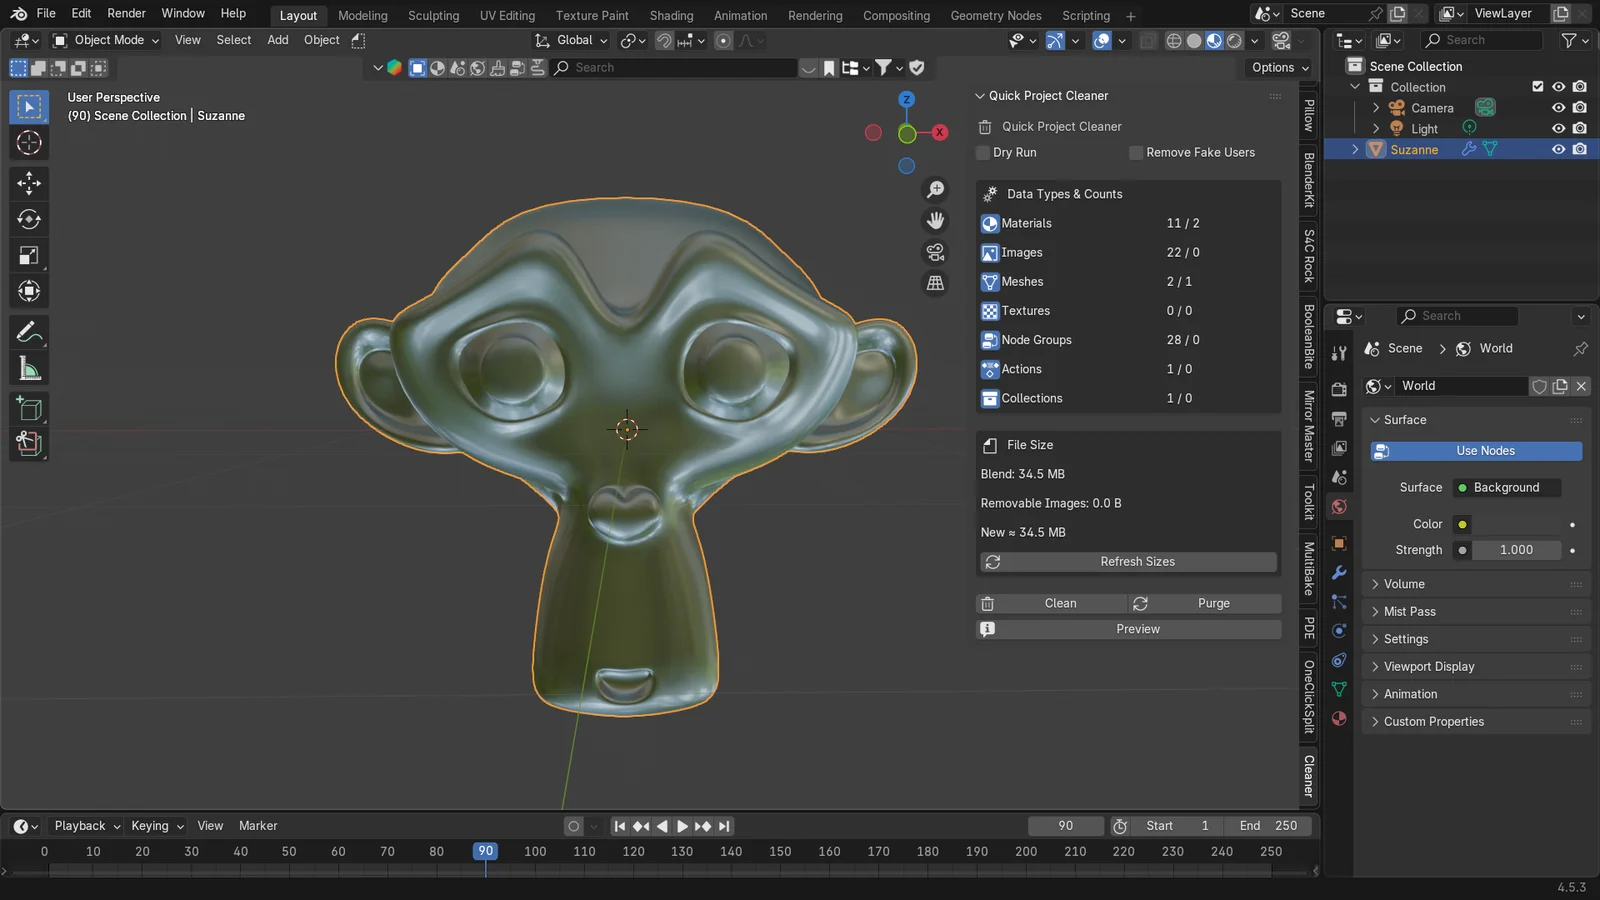Open the Modifier properties tab (wrench icon)
The image size is (1600, 900).
coord(1339,573)
